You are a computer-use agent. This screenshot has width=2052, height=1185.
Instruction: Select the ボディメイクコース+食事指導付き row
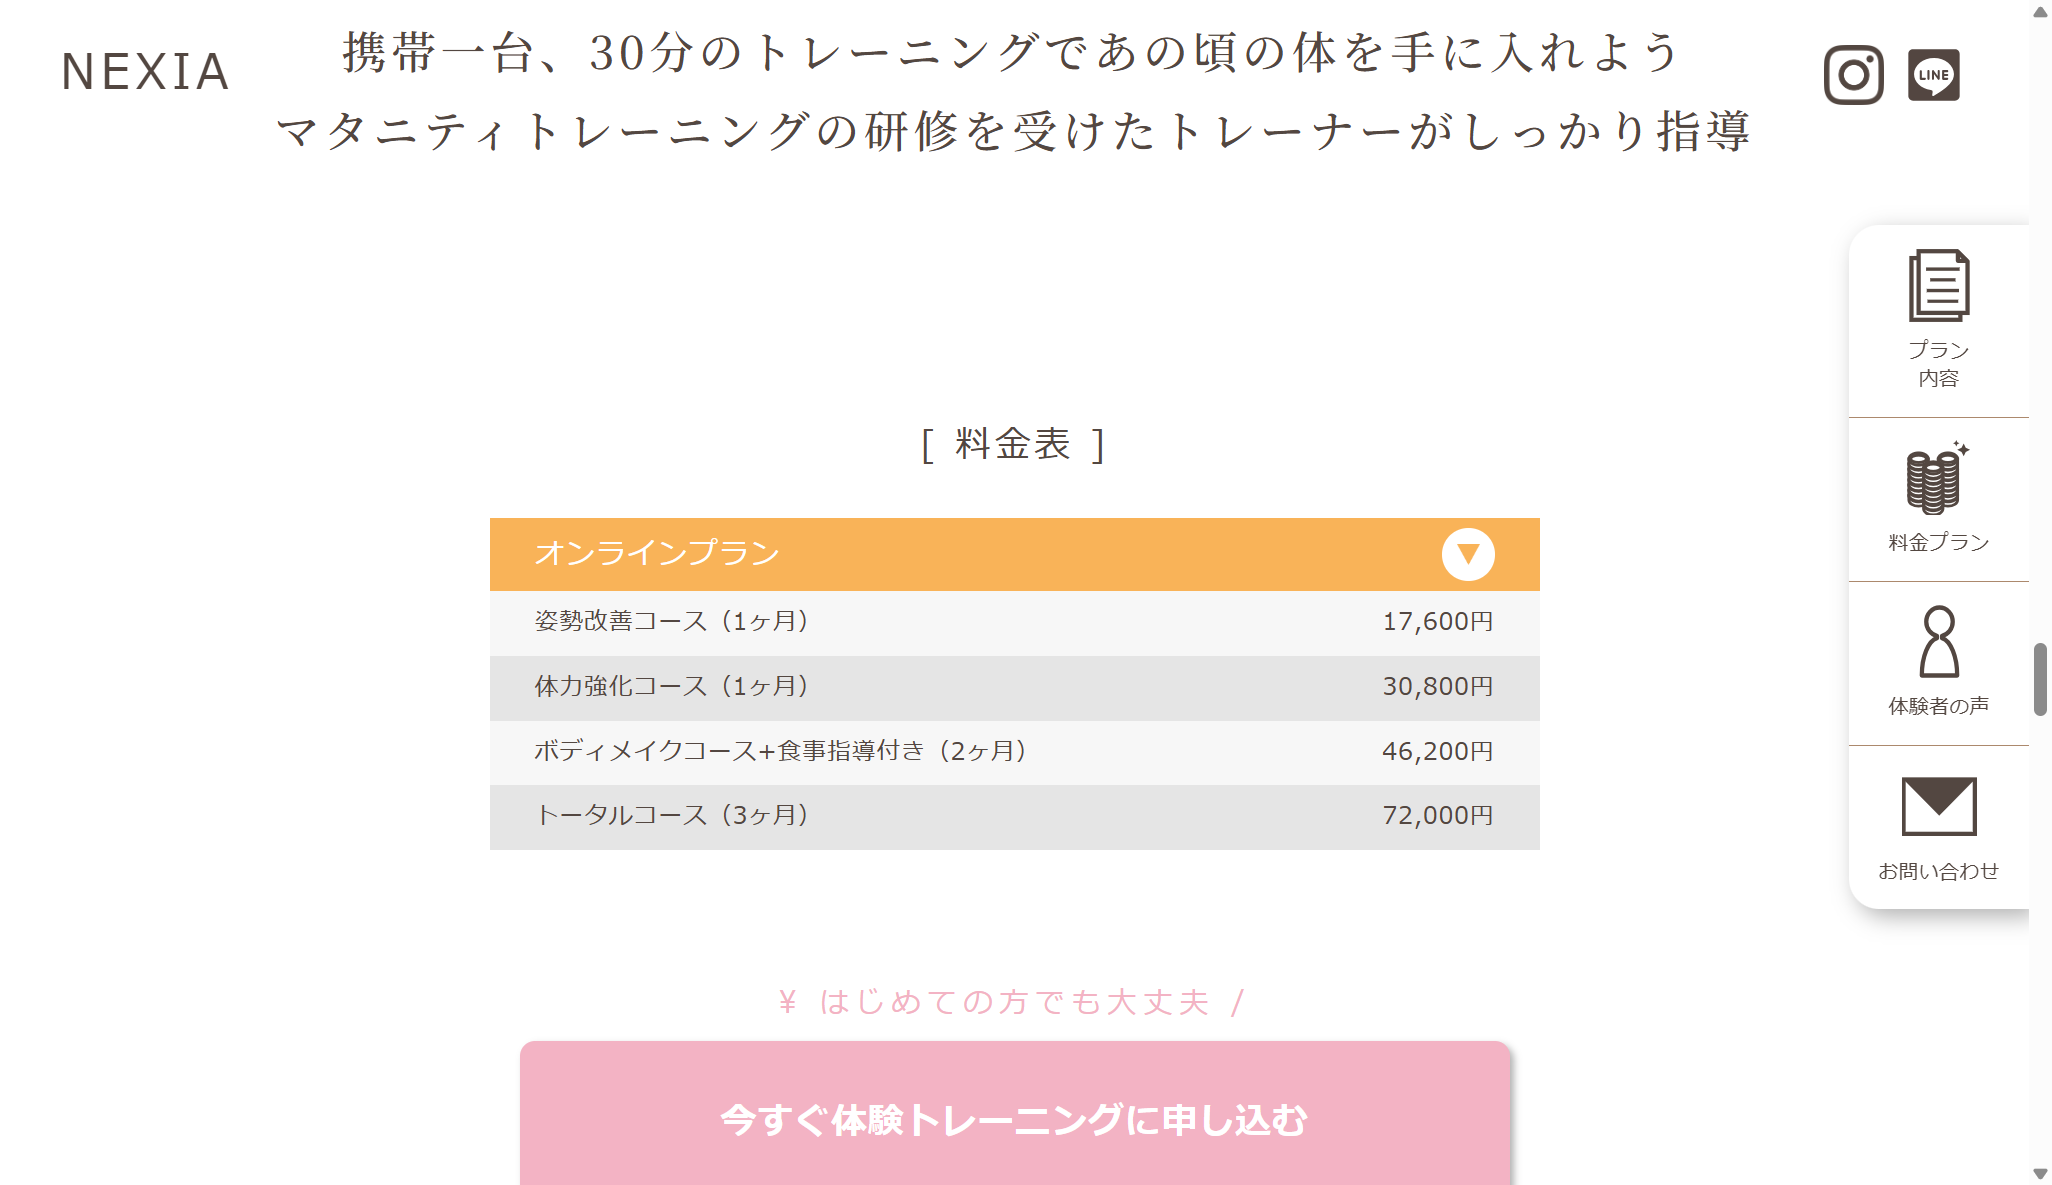[1014, 752]
